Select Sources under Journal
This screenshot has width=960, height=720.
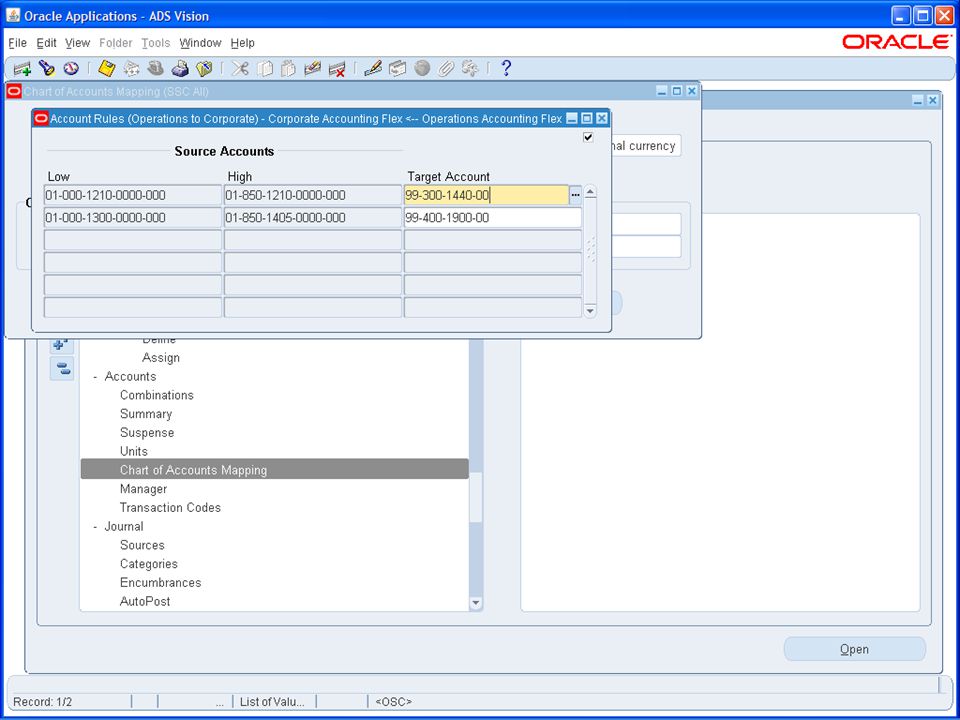(x=142, y=545)
